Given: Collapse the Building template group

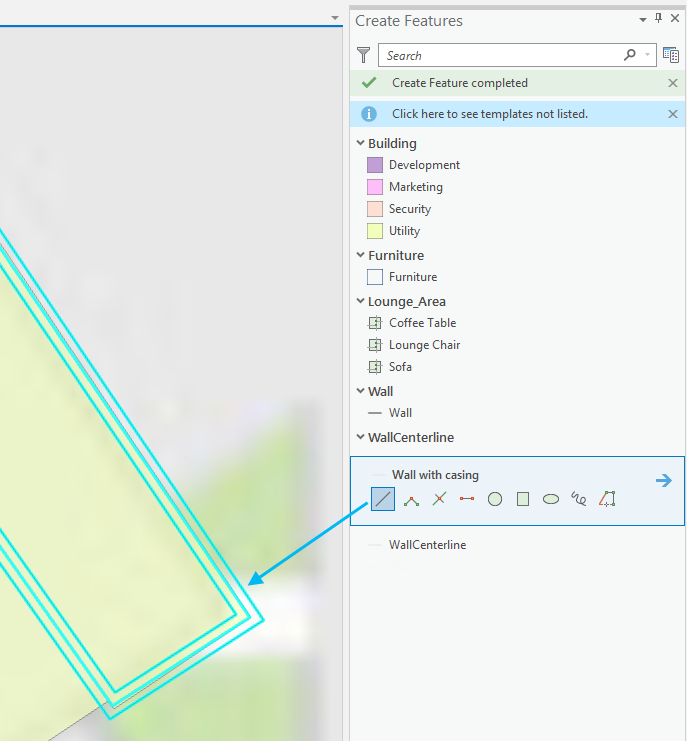Looking at the screenshot, I should (361, 143).
